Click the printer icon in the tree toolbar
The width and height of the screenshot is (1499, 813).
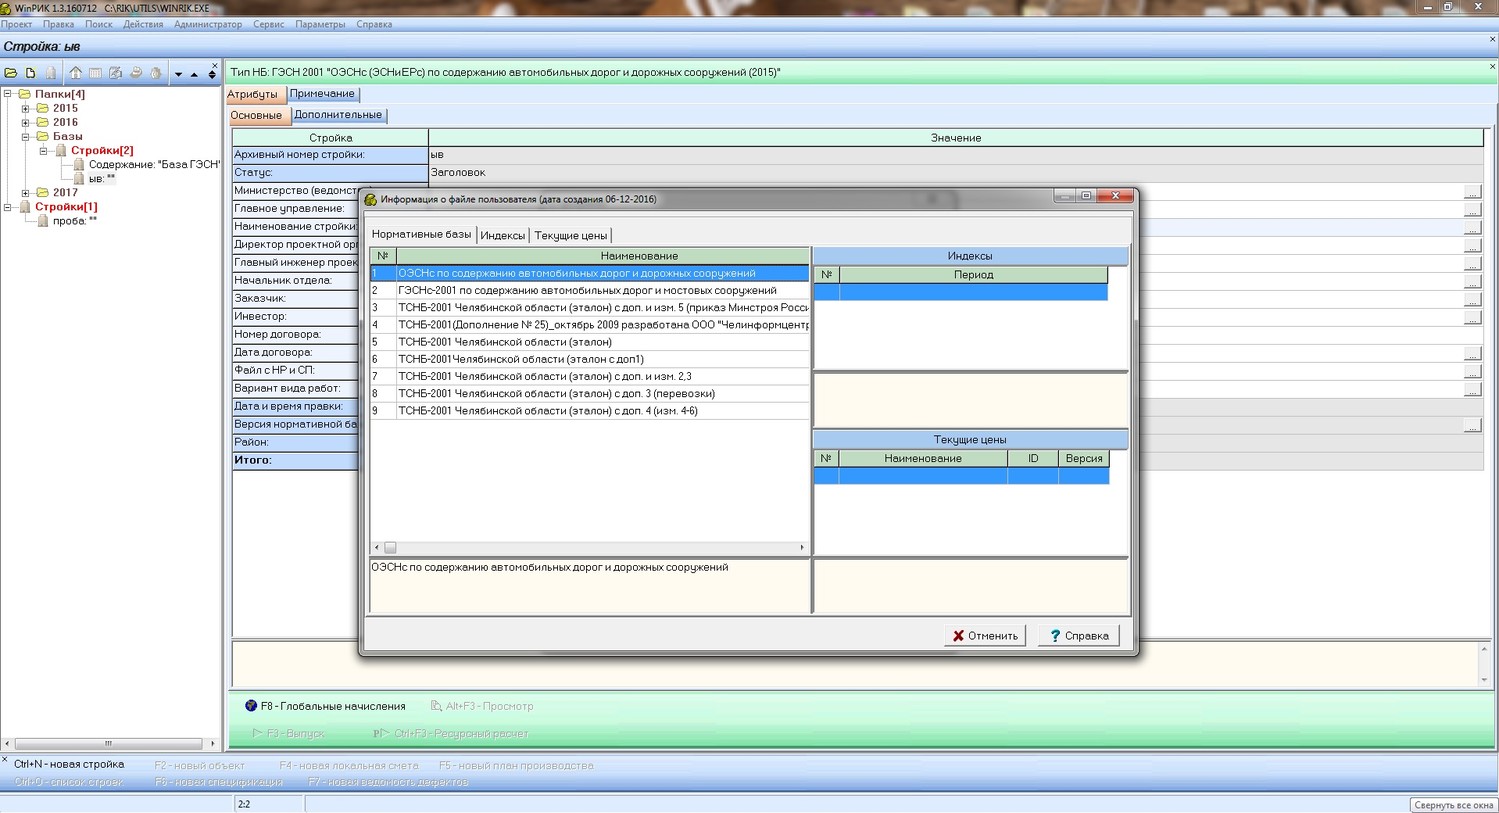136,73
